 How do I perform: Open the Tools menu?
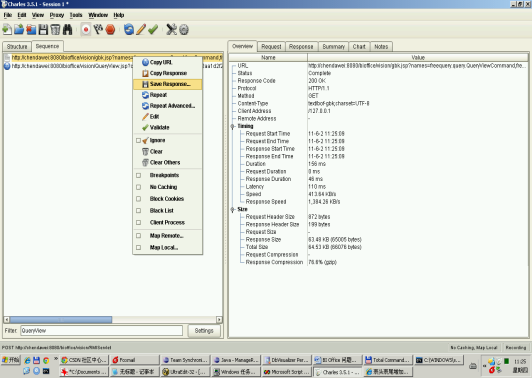[76, 15]
